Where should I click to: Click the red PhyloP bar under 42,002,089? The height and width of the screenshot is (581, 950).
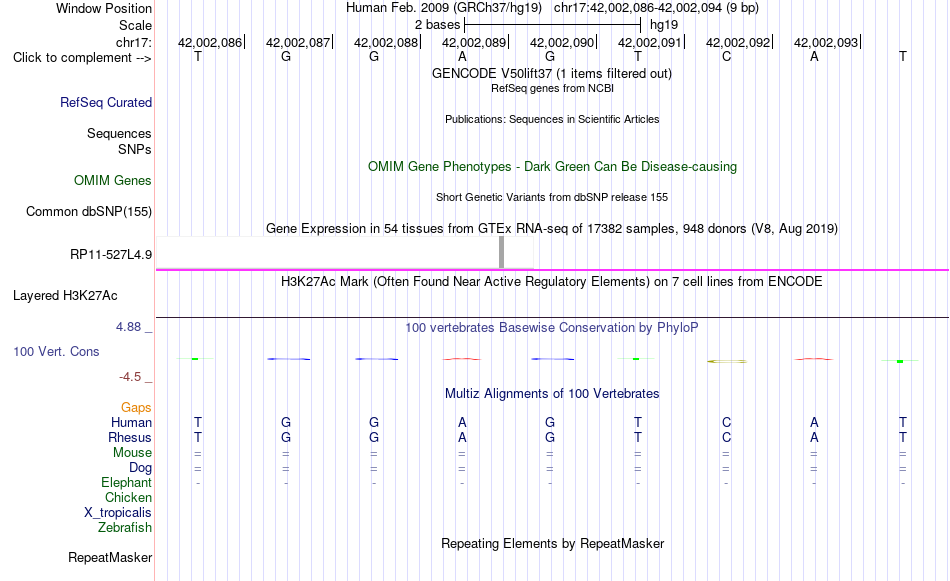(x=462, y=359)
